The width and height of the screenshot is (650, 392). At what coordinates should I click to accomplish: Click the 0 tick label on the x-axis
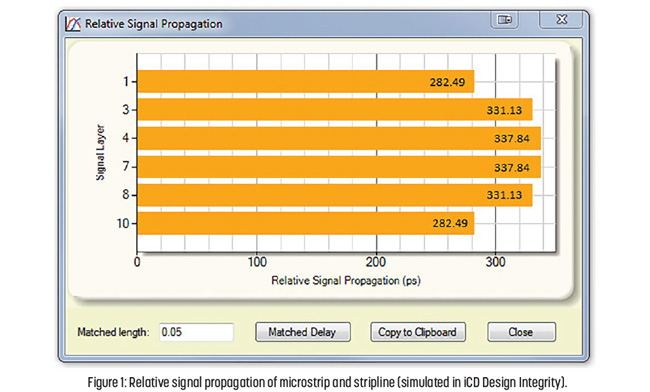137,262
